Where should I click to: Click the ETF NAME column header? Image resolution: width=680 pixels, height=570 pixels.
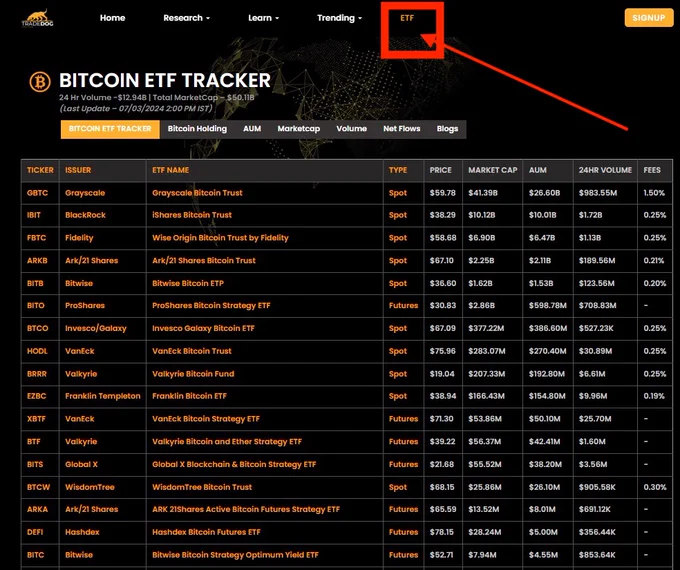tap(170, 170)
